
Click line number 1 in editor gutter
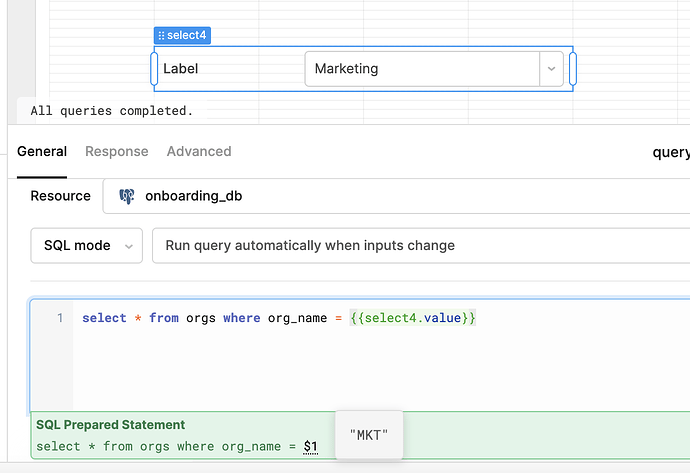tap(60, 318)
